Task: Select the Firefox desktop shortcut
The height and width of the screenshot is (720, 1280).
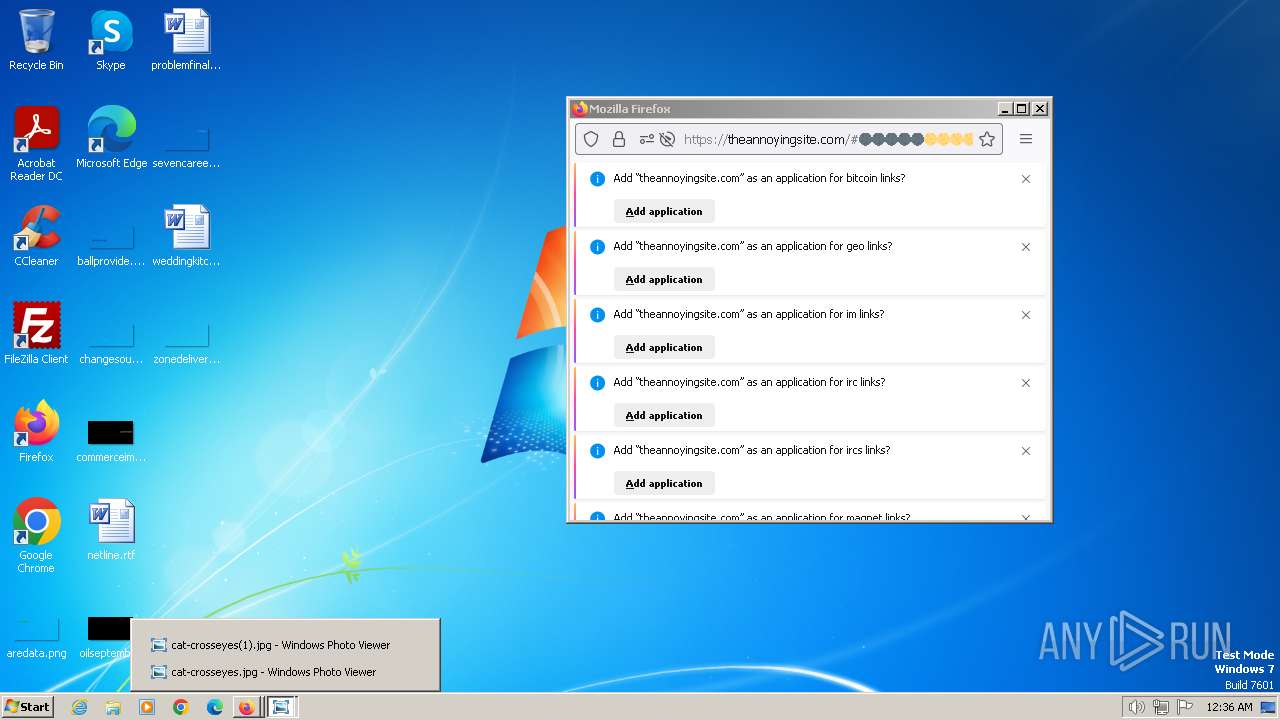Action: (x=36, y=432)
